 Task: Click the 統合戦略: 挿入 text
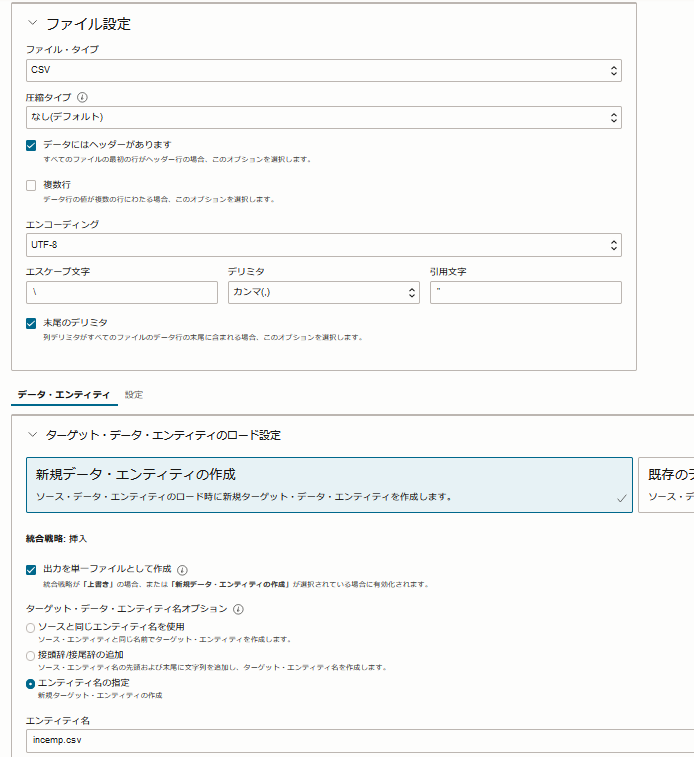[x=56, y=539]
